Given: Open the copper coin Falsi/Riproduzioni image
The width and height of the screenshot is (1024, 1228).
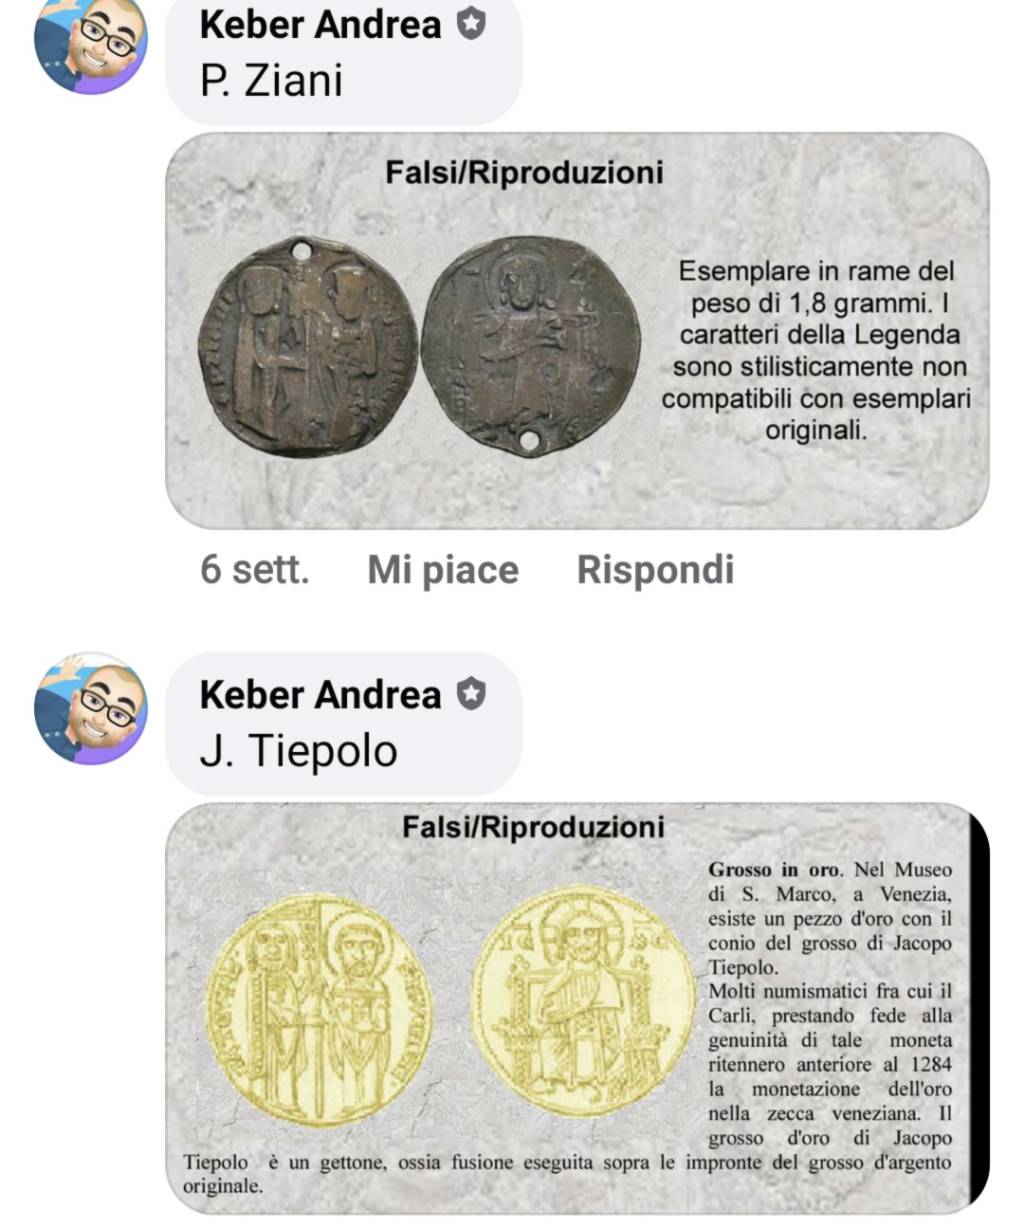Looking at the screenshot, I should pos(577,331).
